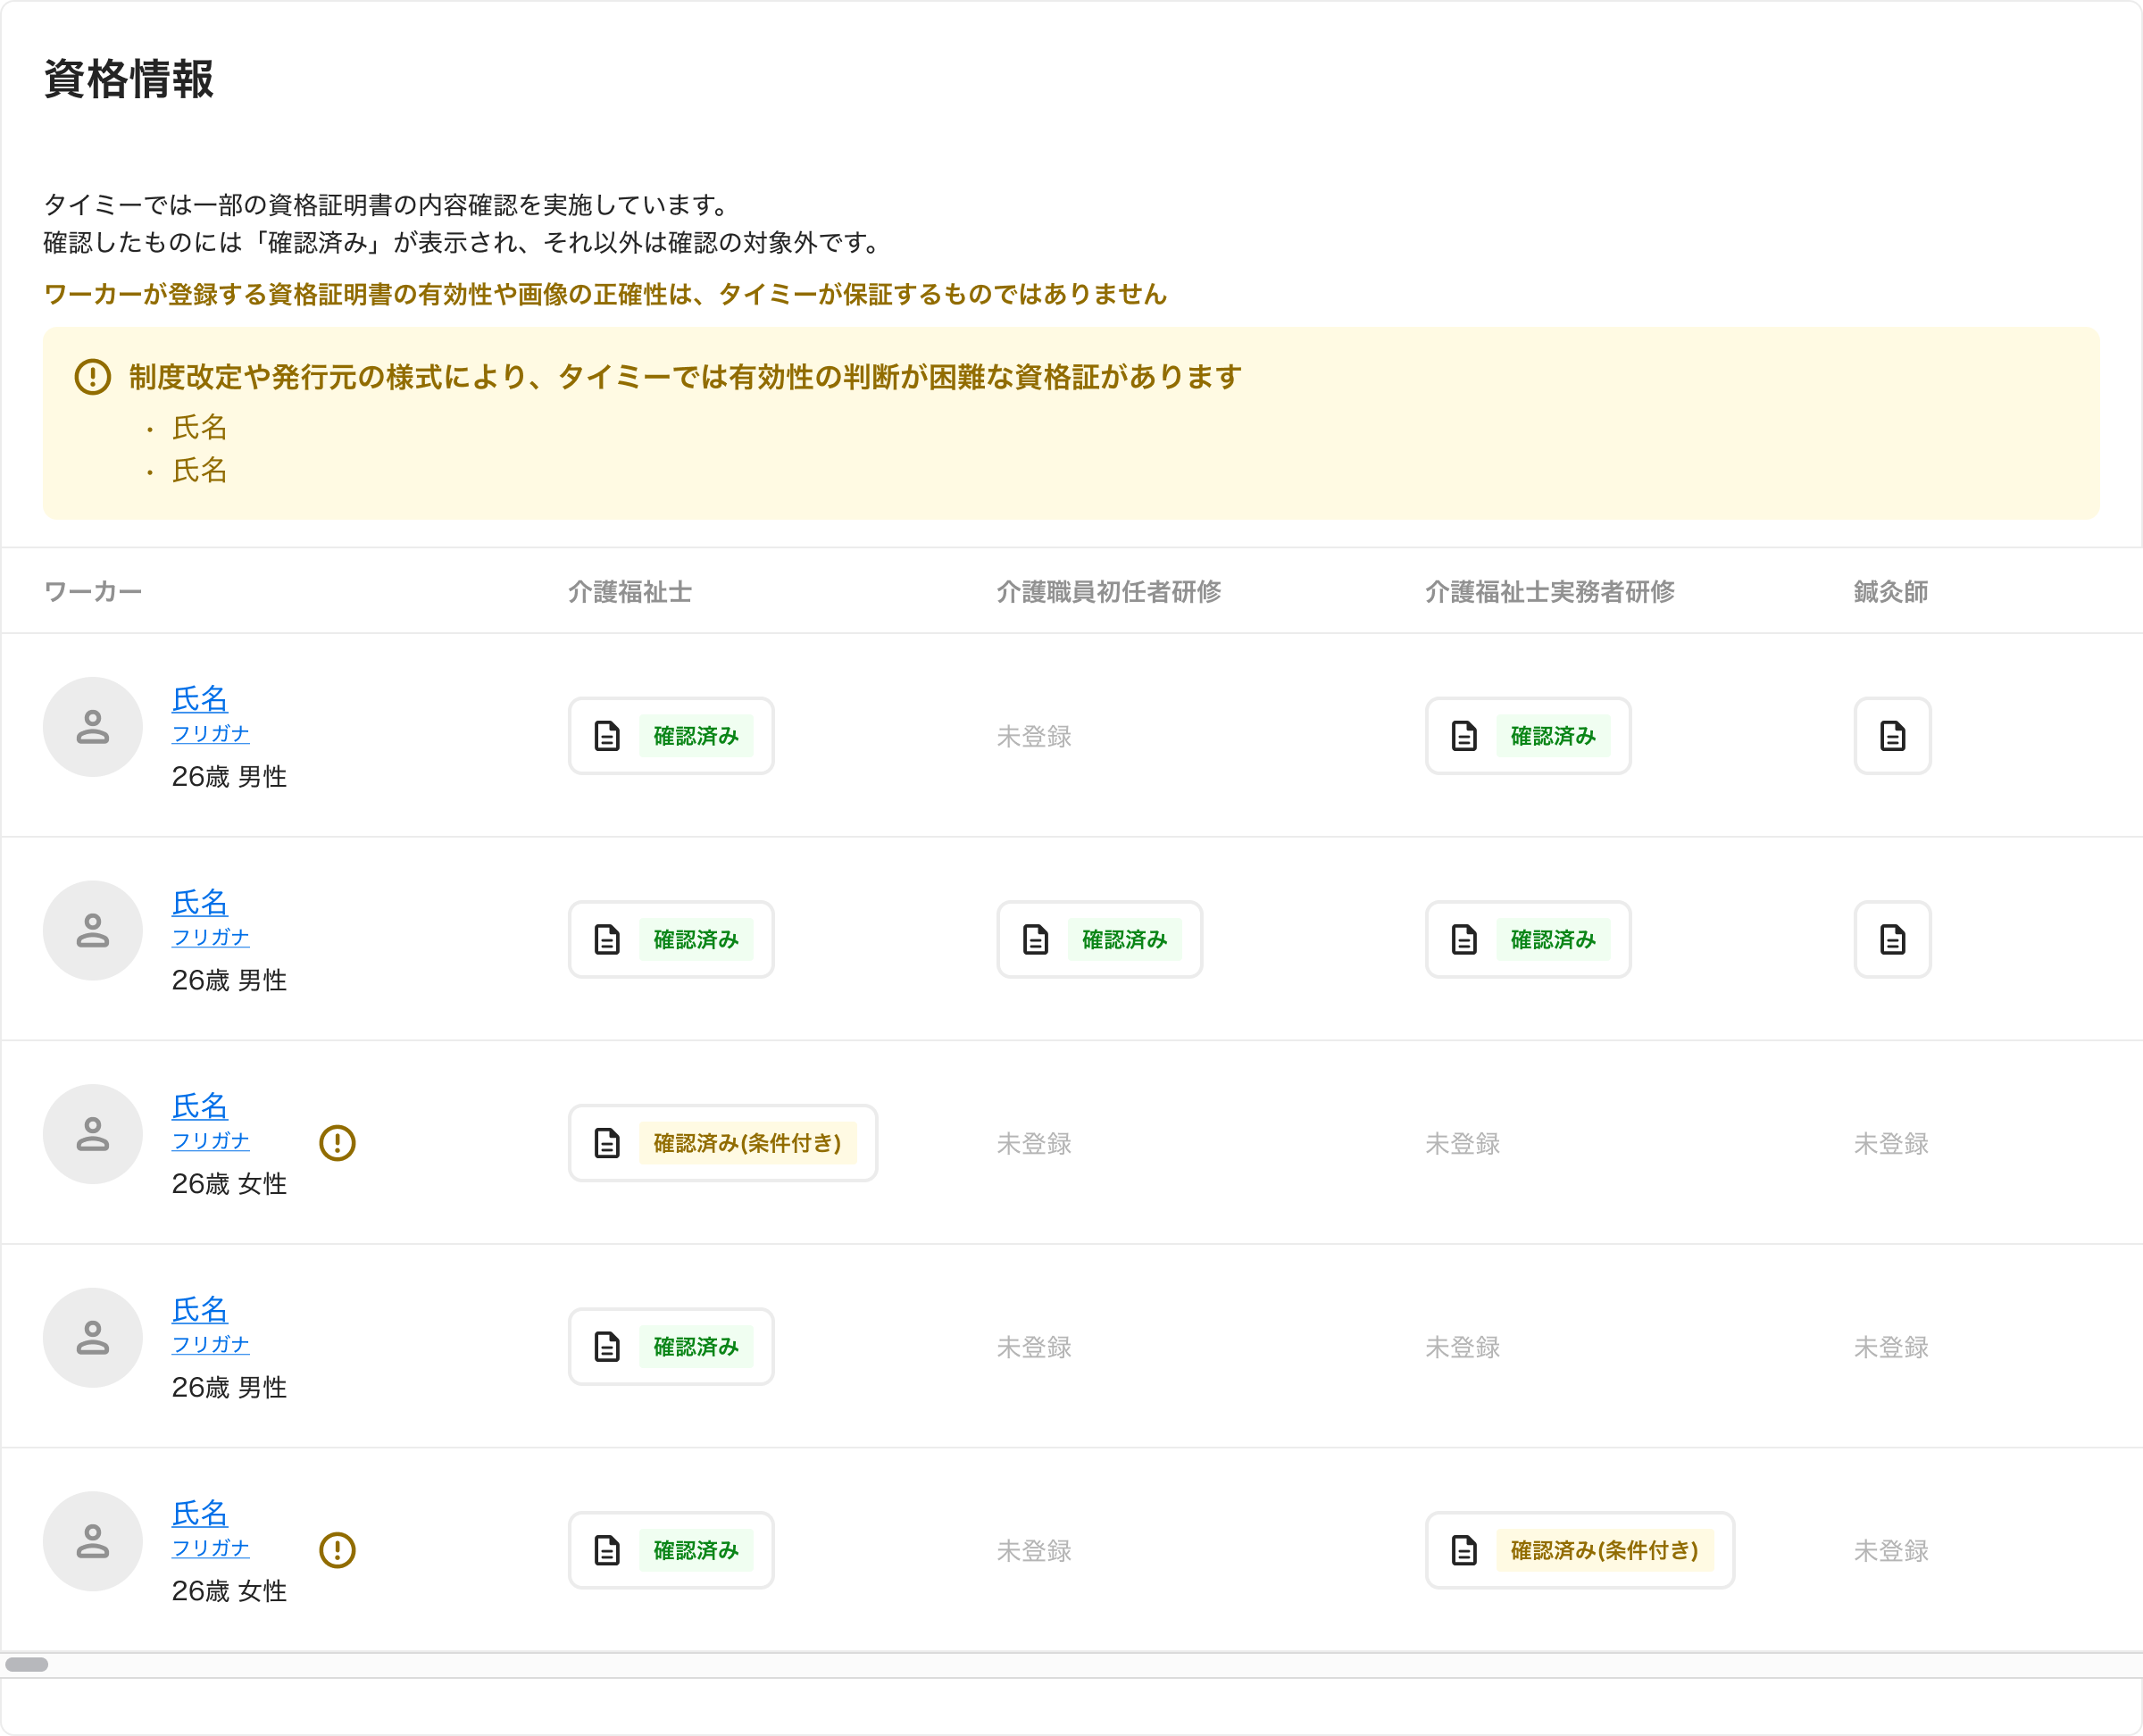Open first worker's 鍼灸師 document icon
The height and width of the screenshot is (1736, 2143).
pyautogui.click(x=1892, y=736)
